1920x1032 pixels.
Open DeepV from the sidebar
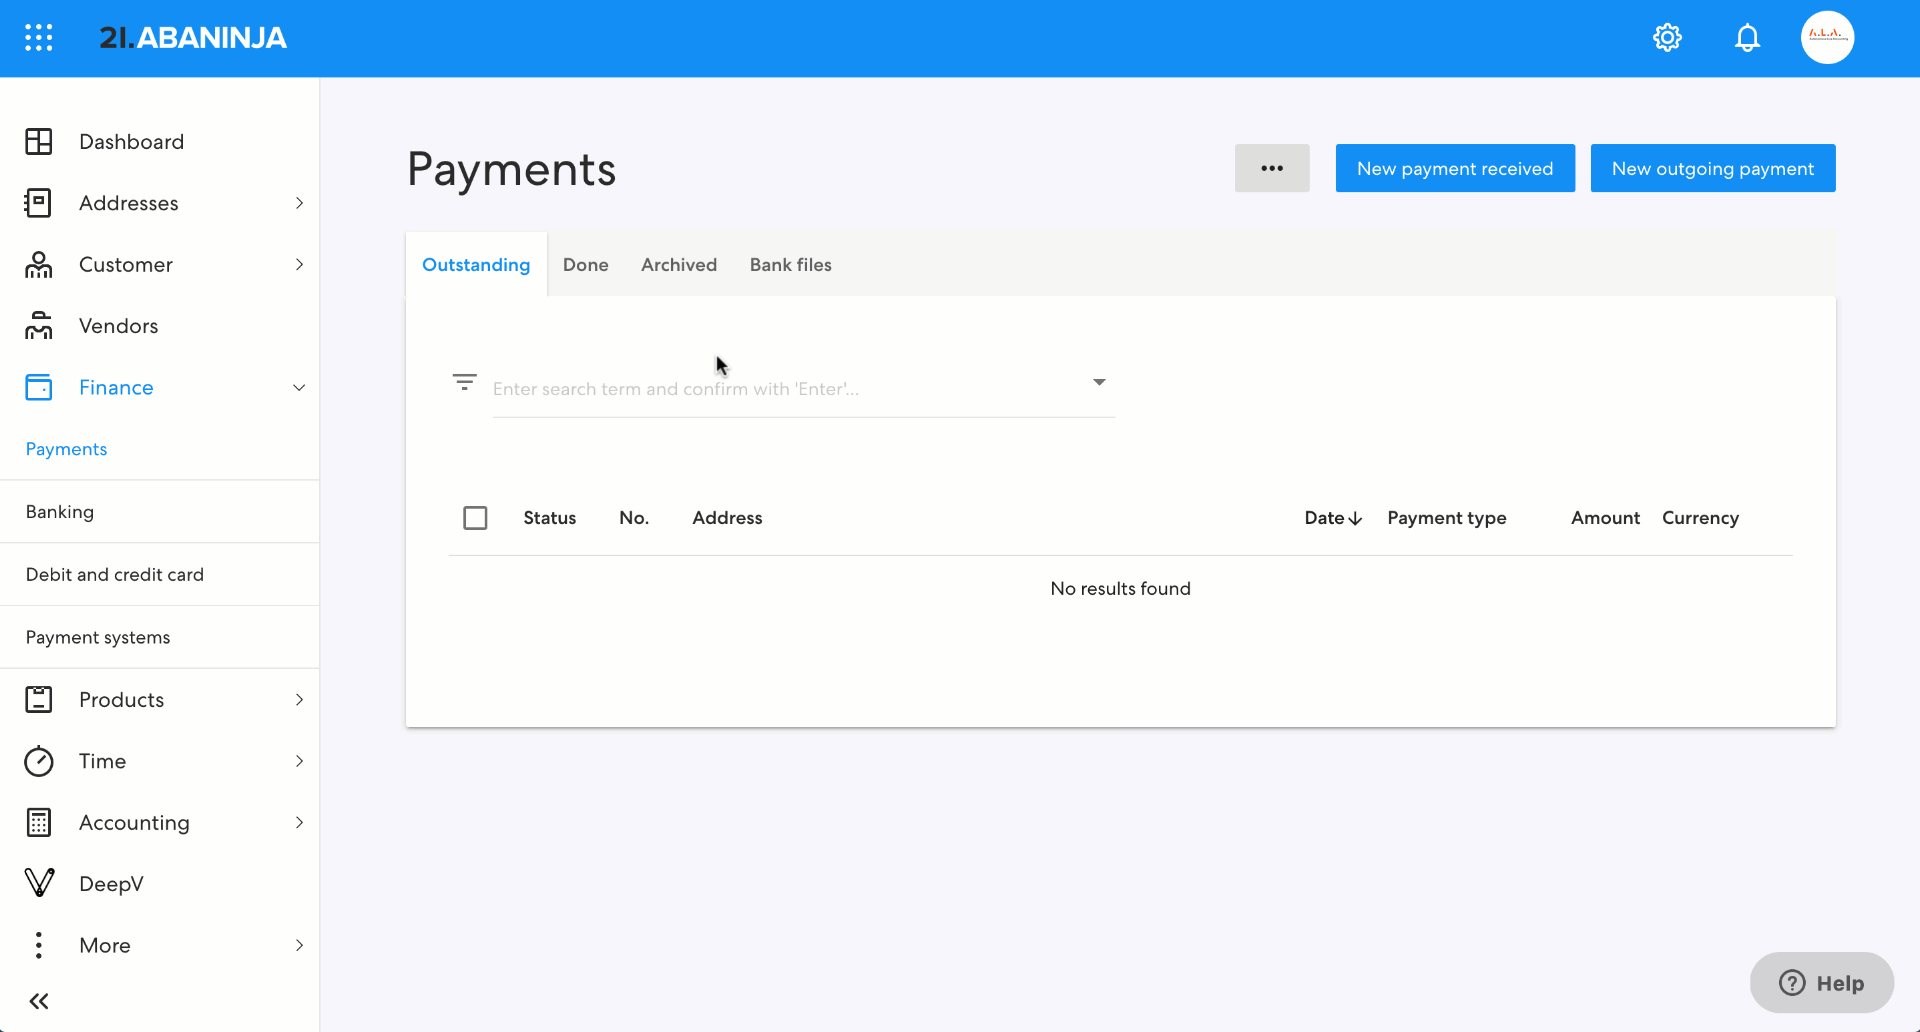pos(111,884)
